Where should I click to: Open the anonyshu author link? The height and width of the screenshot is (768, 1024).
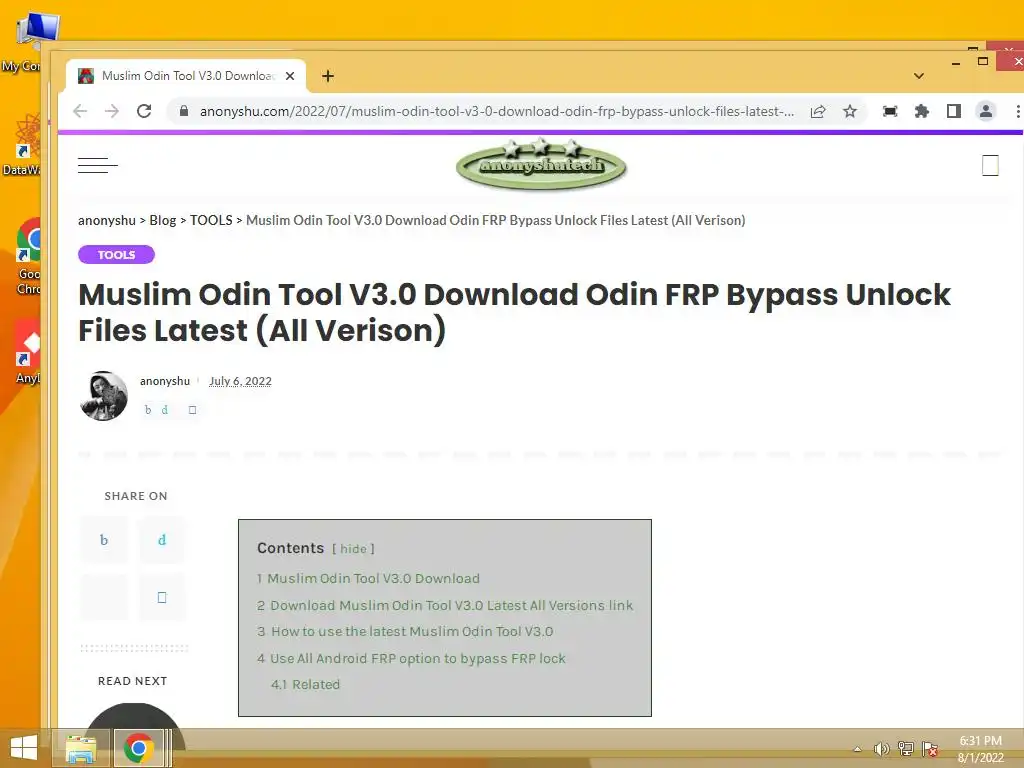click(x=165, y=381)
